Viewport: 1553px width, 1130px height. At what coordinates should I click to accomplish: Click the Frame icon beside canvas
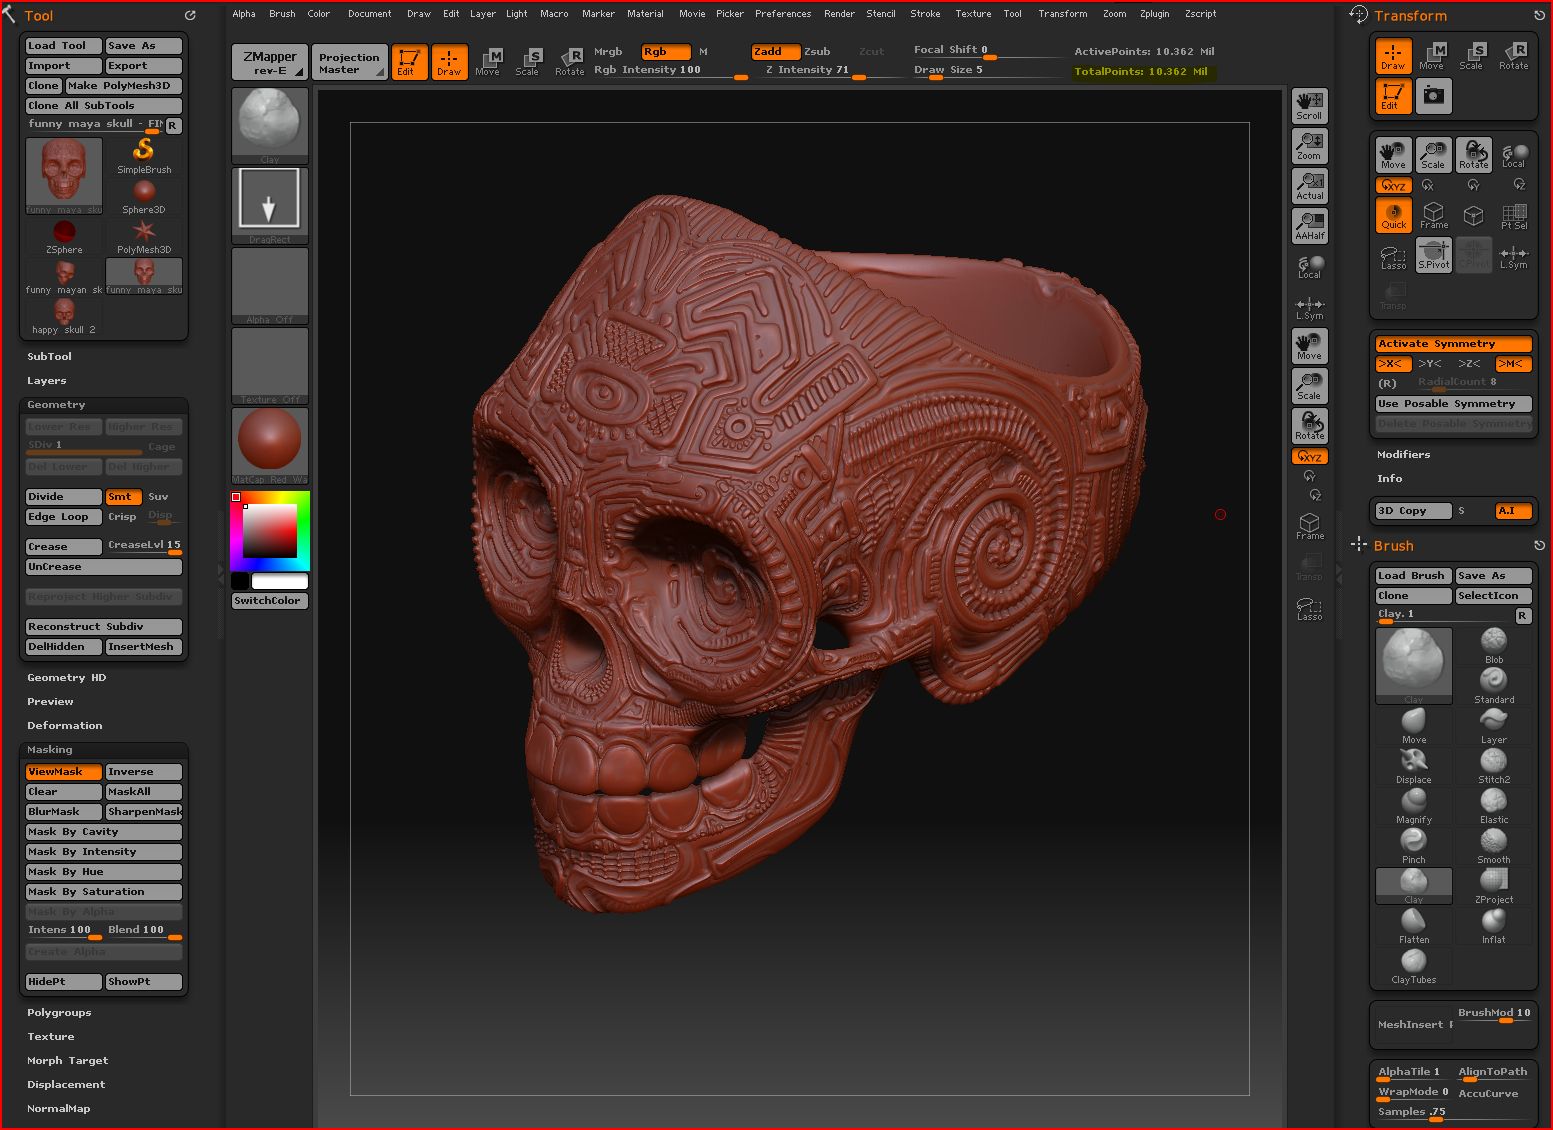point(1309,526)
